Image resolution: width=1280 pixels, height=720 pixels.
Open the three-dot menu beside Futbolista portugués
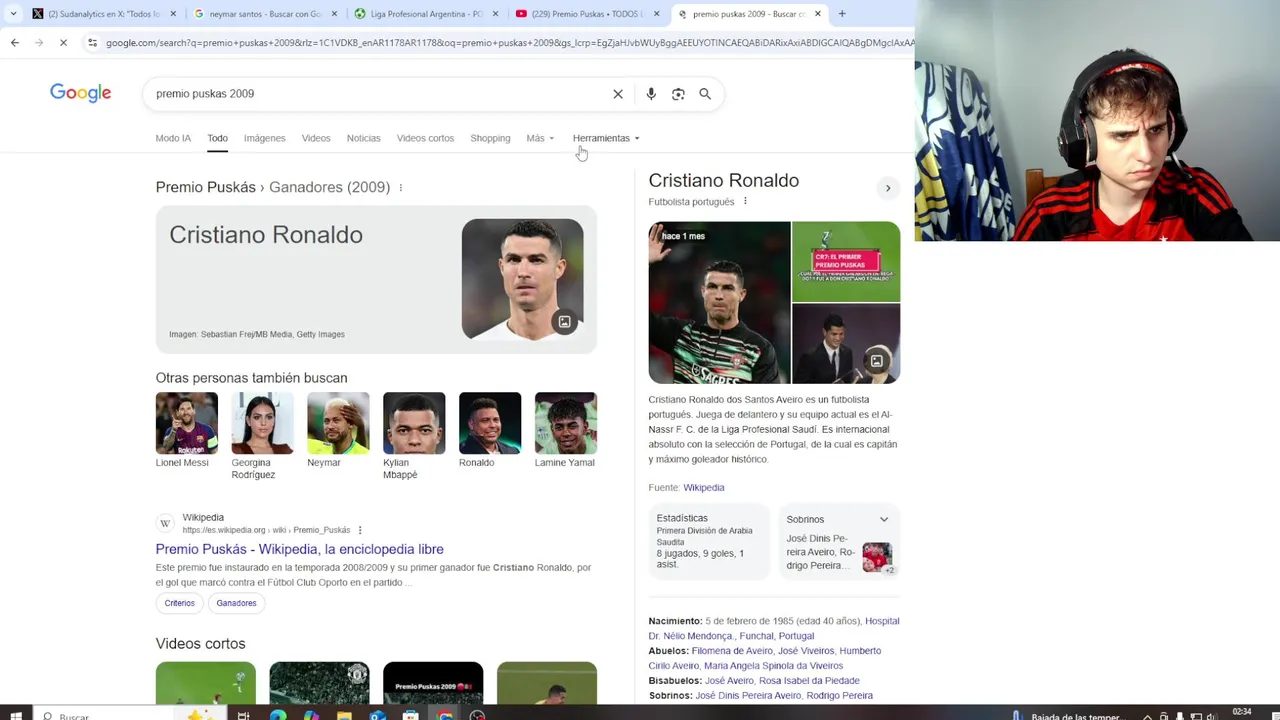(x=745, y=201)
